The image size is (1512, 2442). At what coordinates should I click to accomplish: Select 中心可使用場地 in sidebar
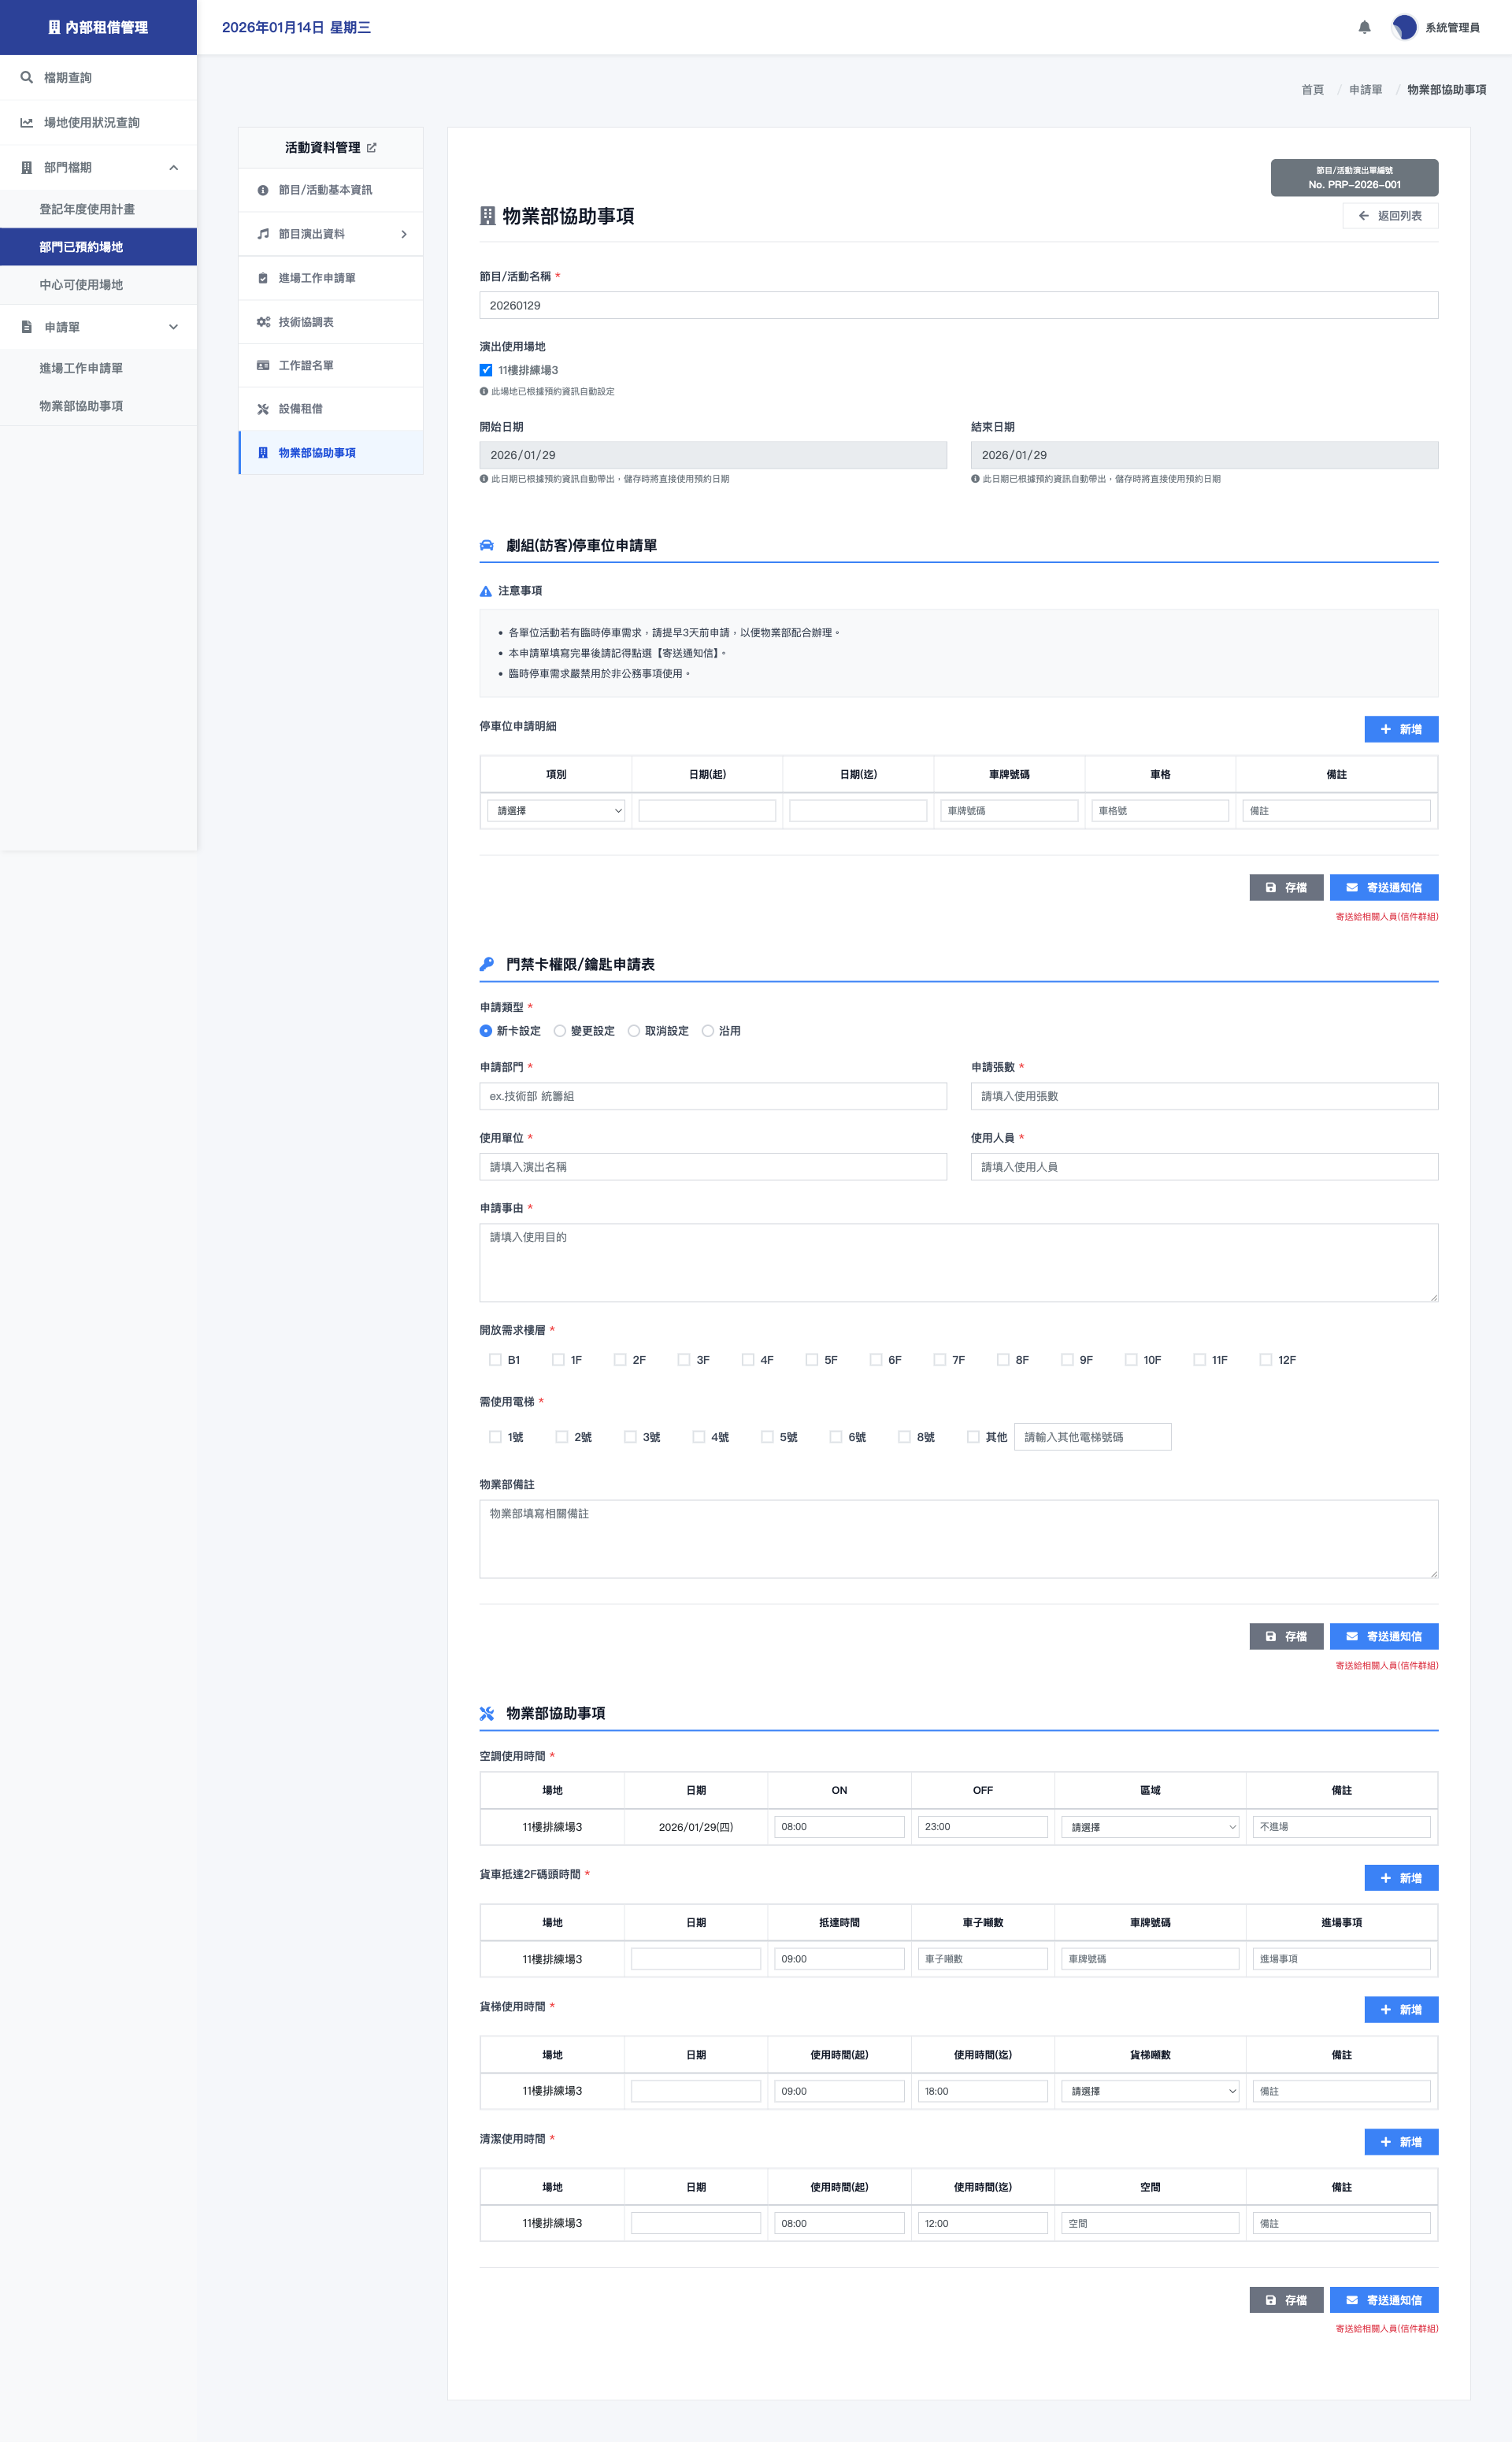click(x=81, y=285)
